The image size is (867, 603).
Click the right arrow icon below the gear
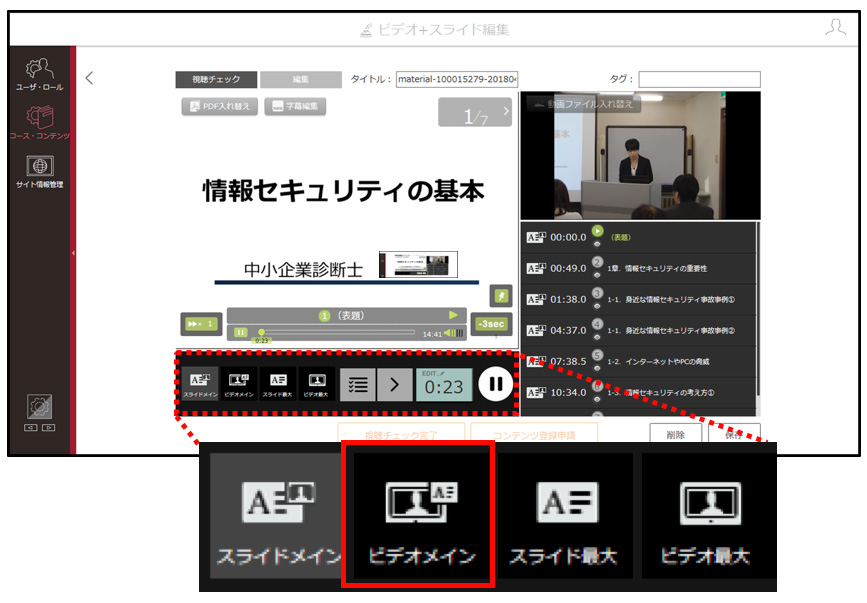pyautogui.click(x=49, y=427)
